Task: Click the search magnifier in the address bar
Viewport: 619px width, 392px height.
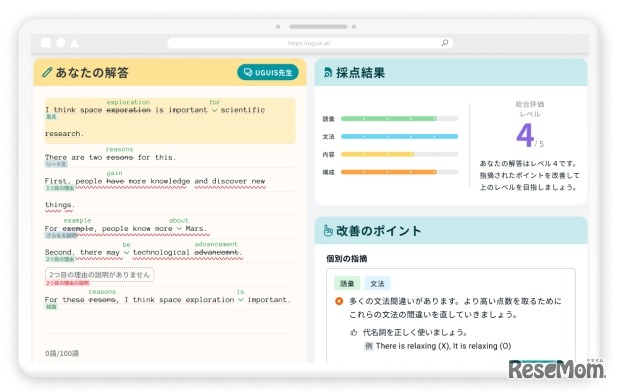Action: 445,43
